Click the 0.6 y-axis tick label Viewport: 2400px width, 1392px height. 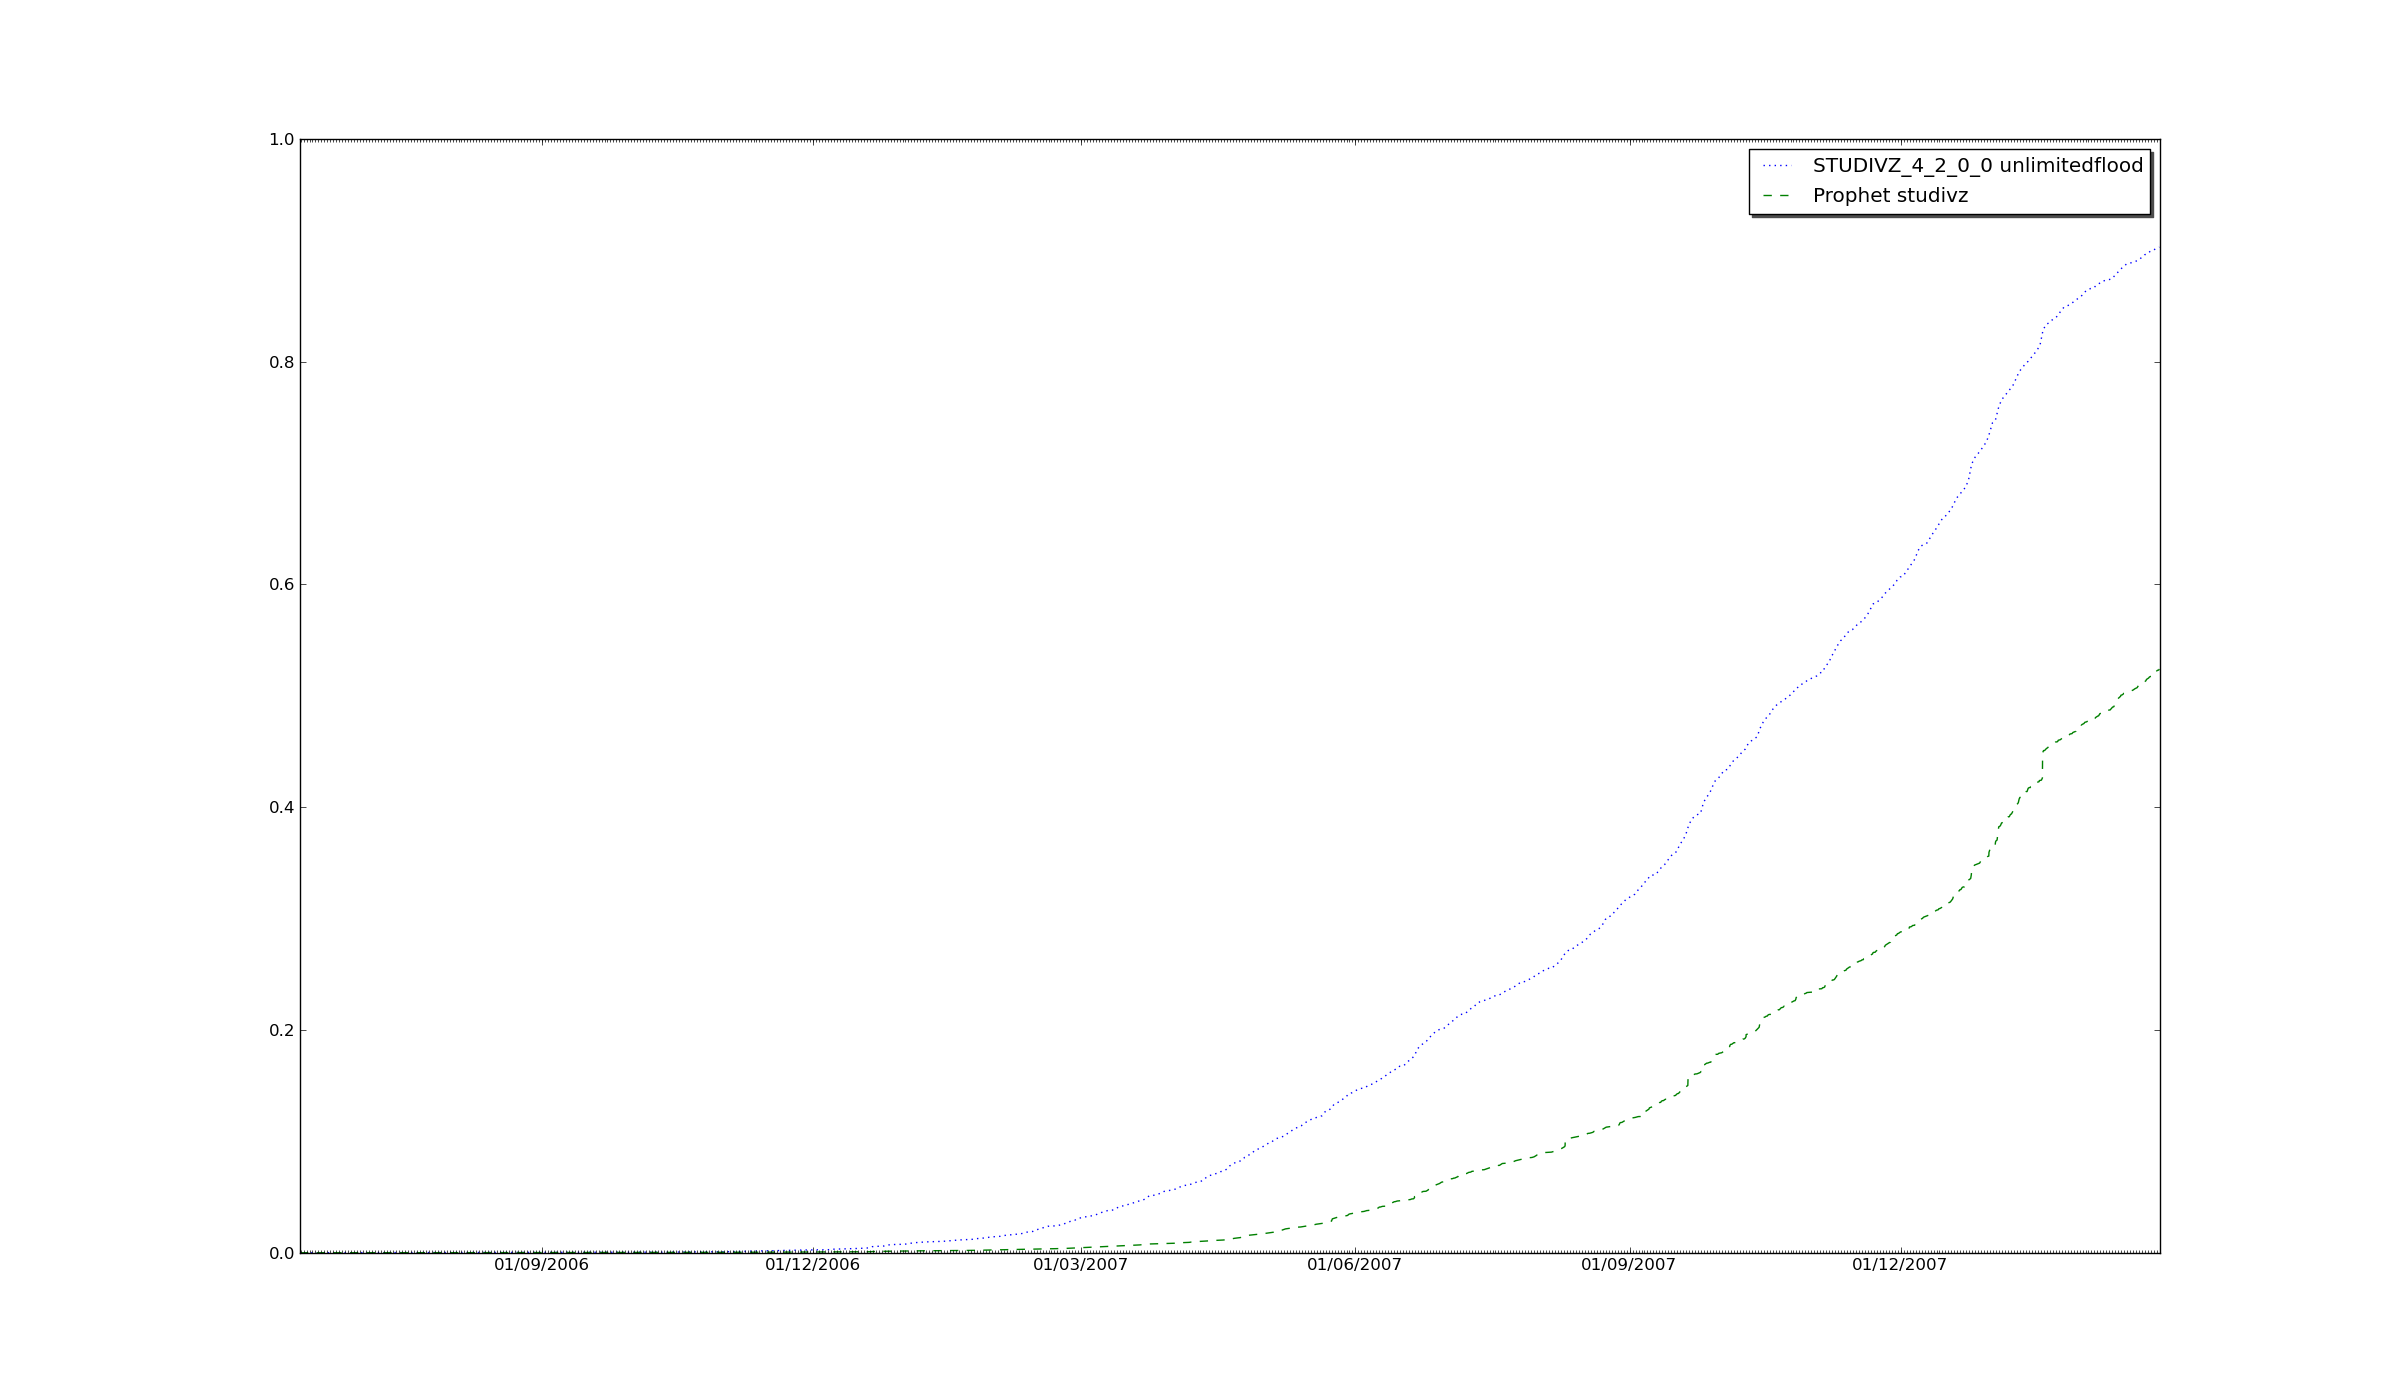[281, 585]
